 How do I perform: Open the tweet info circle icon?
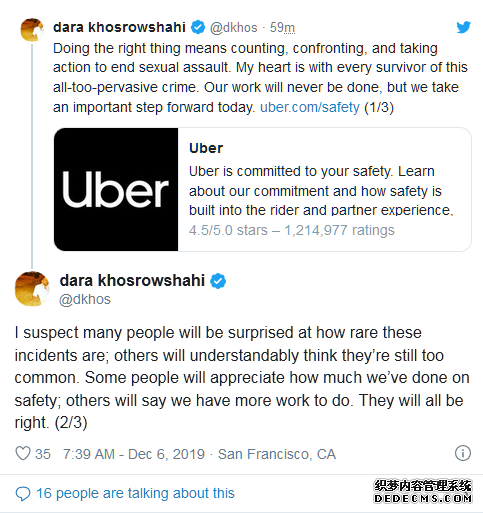point(463,453)
